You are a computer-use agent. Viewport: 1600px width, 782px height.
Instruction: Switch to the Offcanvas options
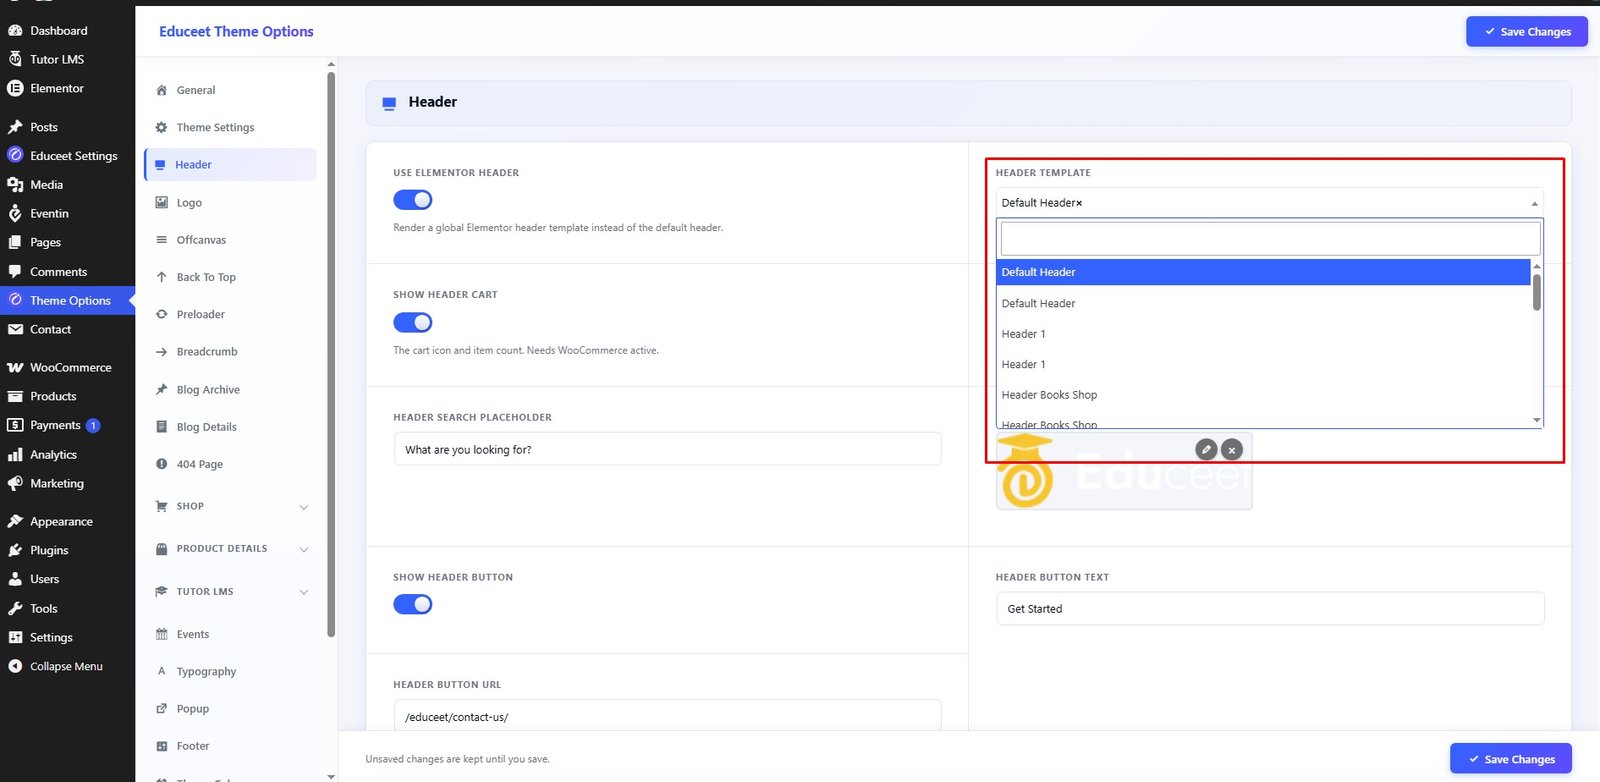pos(230,240)
